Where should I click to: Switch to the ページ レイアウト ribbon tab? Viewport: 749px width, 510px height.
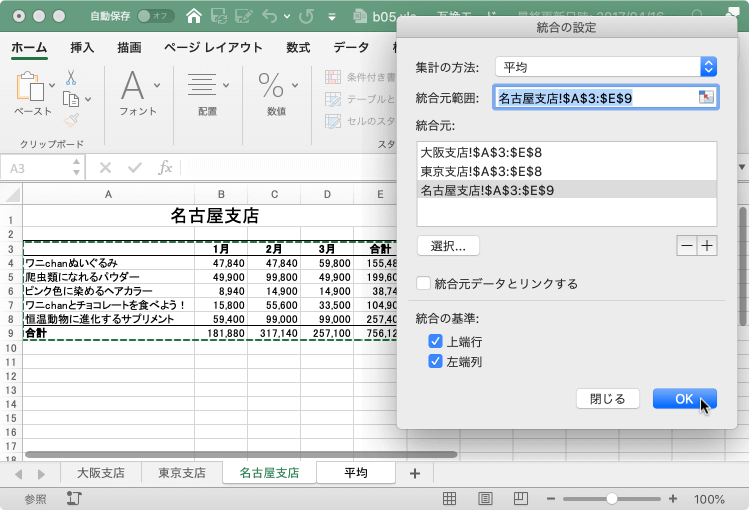[x=213, y=47]
